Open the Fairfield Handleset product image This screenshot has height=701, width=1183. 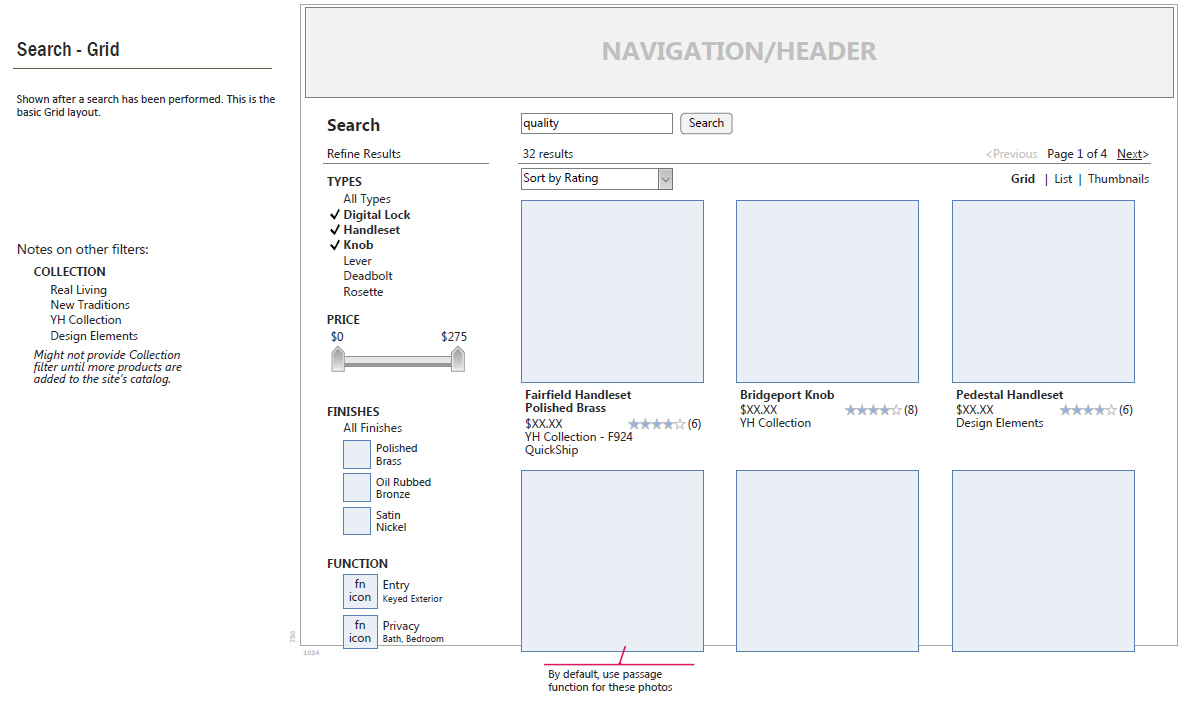click(x=612, y=291)
